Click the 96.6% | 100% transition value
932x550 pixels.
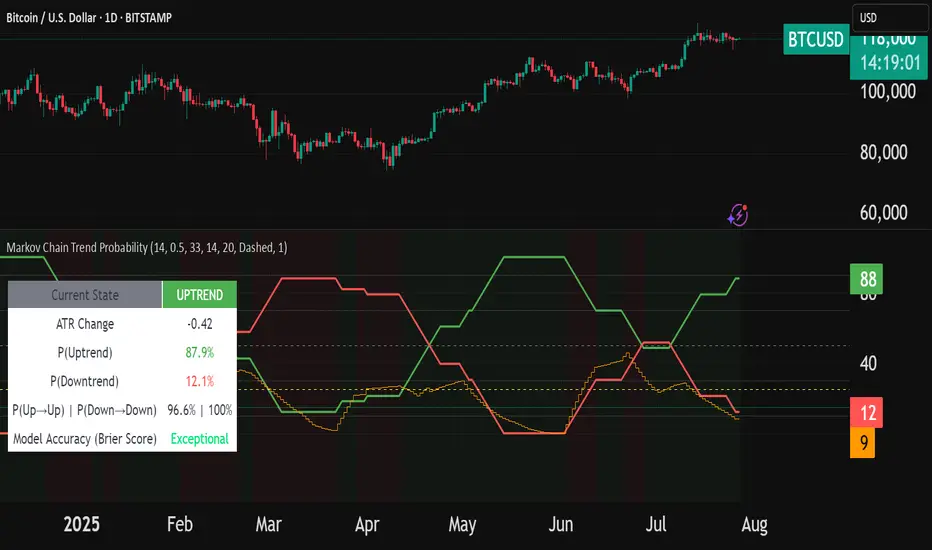[200, 410]
